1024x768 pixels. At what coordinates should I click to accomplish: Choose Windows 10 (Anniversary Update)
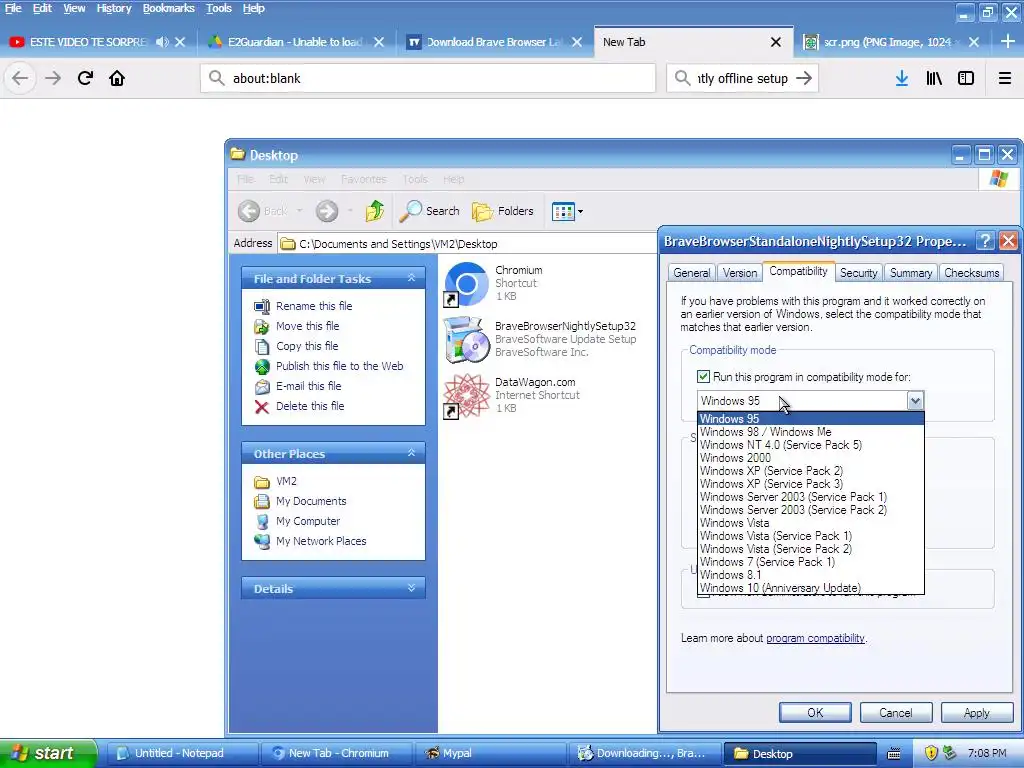pyautogui.click(x=810, y=588)
